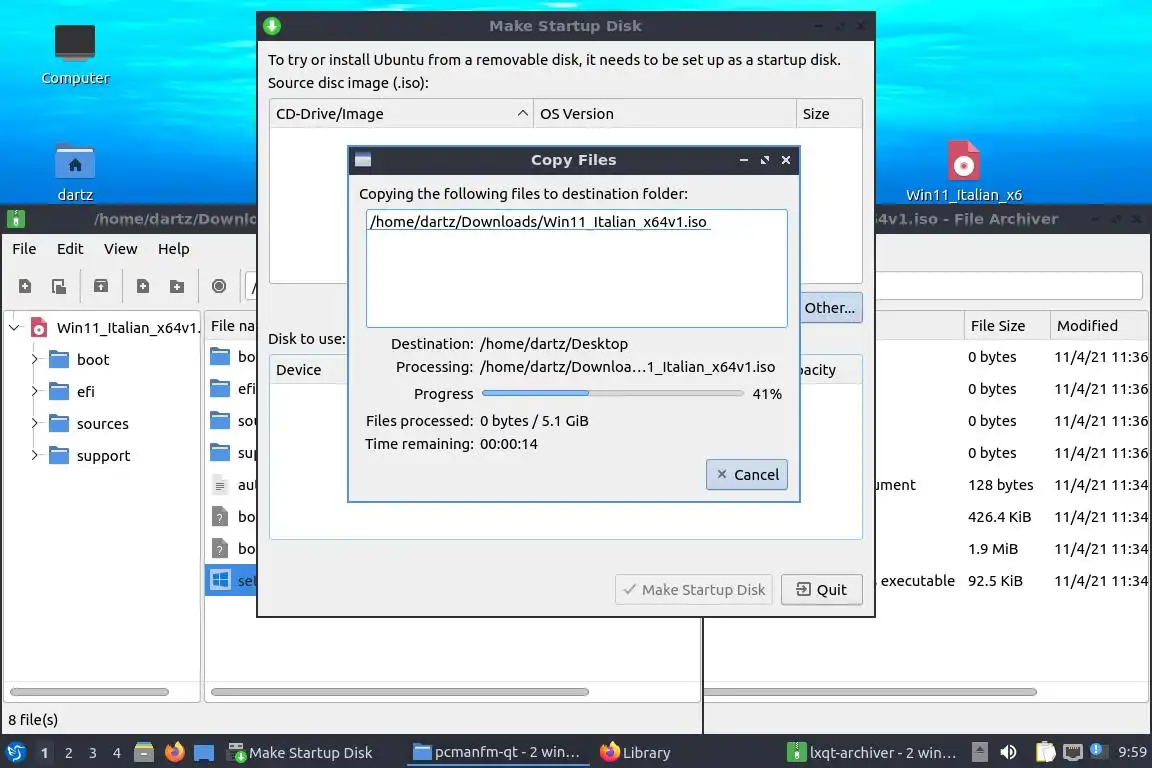Click the green download icon in Make Startup Disk title bar

[x=272, y=26]
